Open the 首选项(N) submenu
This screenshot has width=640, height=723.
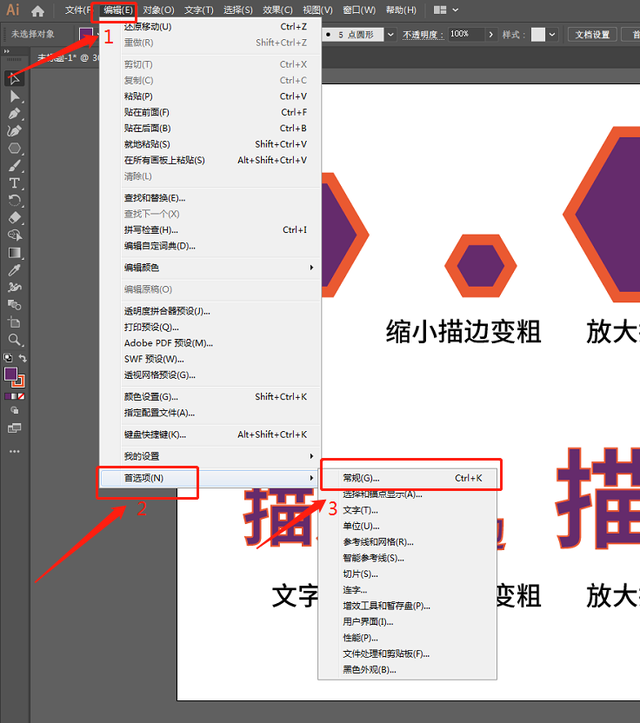point(210,478)
